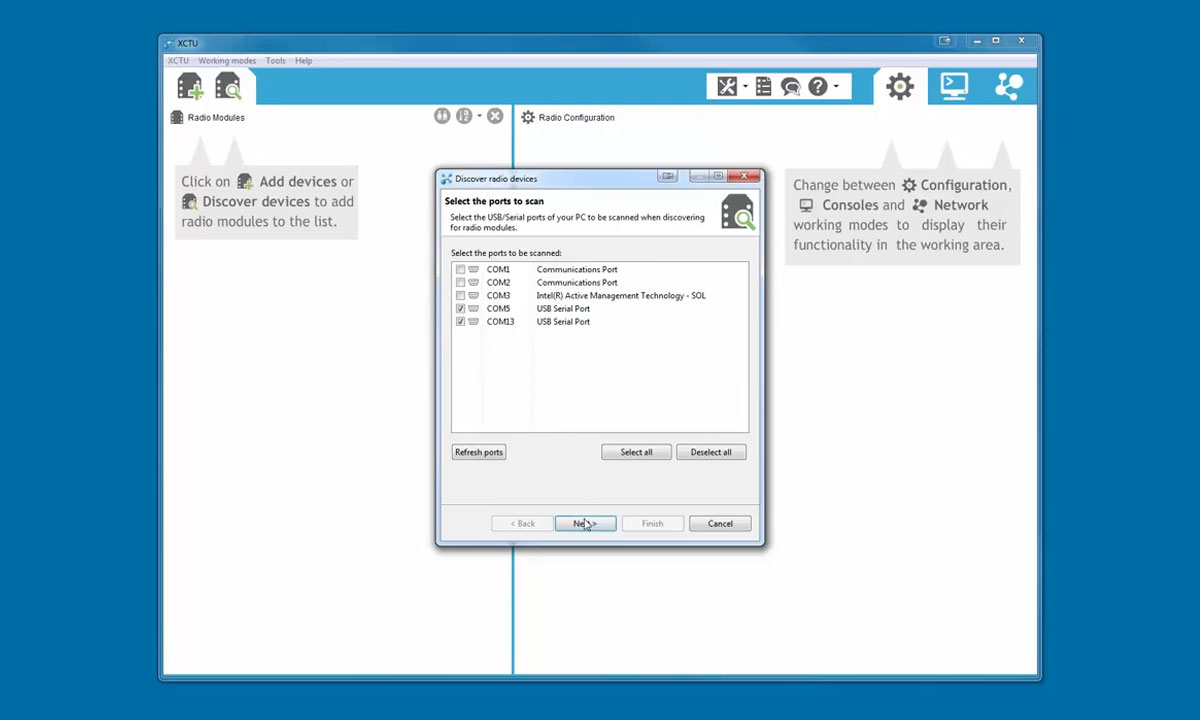
Task: Open Consoles working mode
Action: pos(953,86)
